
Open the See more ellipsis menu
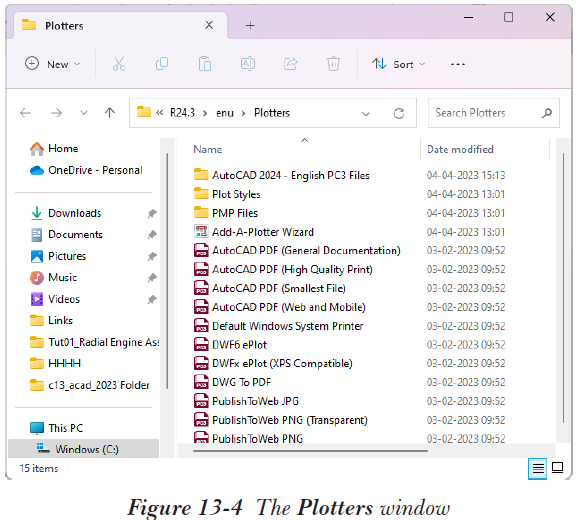(x=457, y=64)
